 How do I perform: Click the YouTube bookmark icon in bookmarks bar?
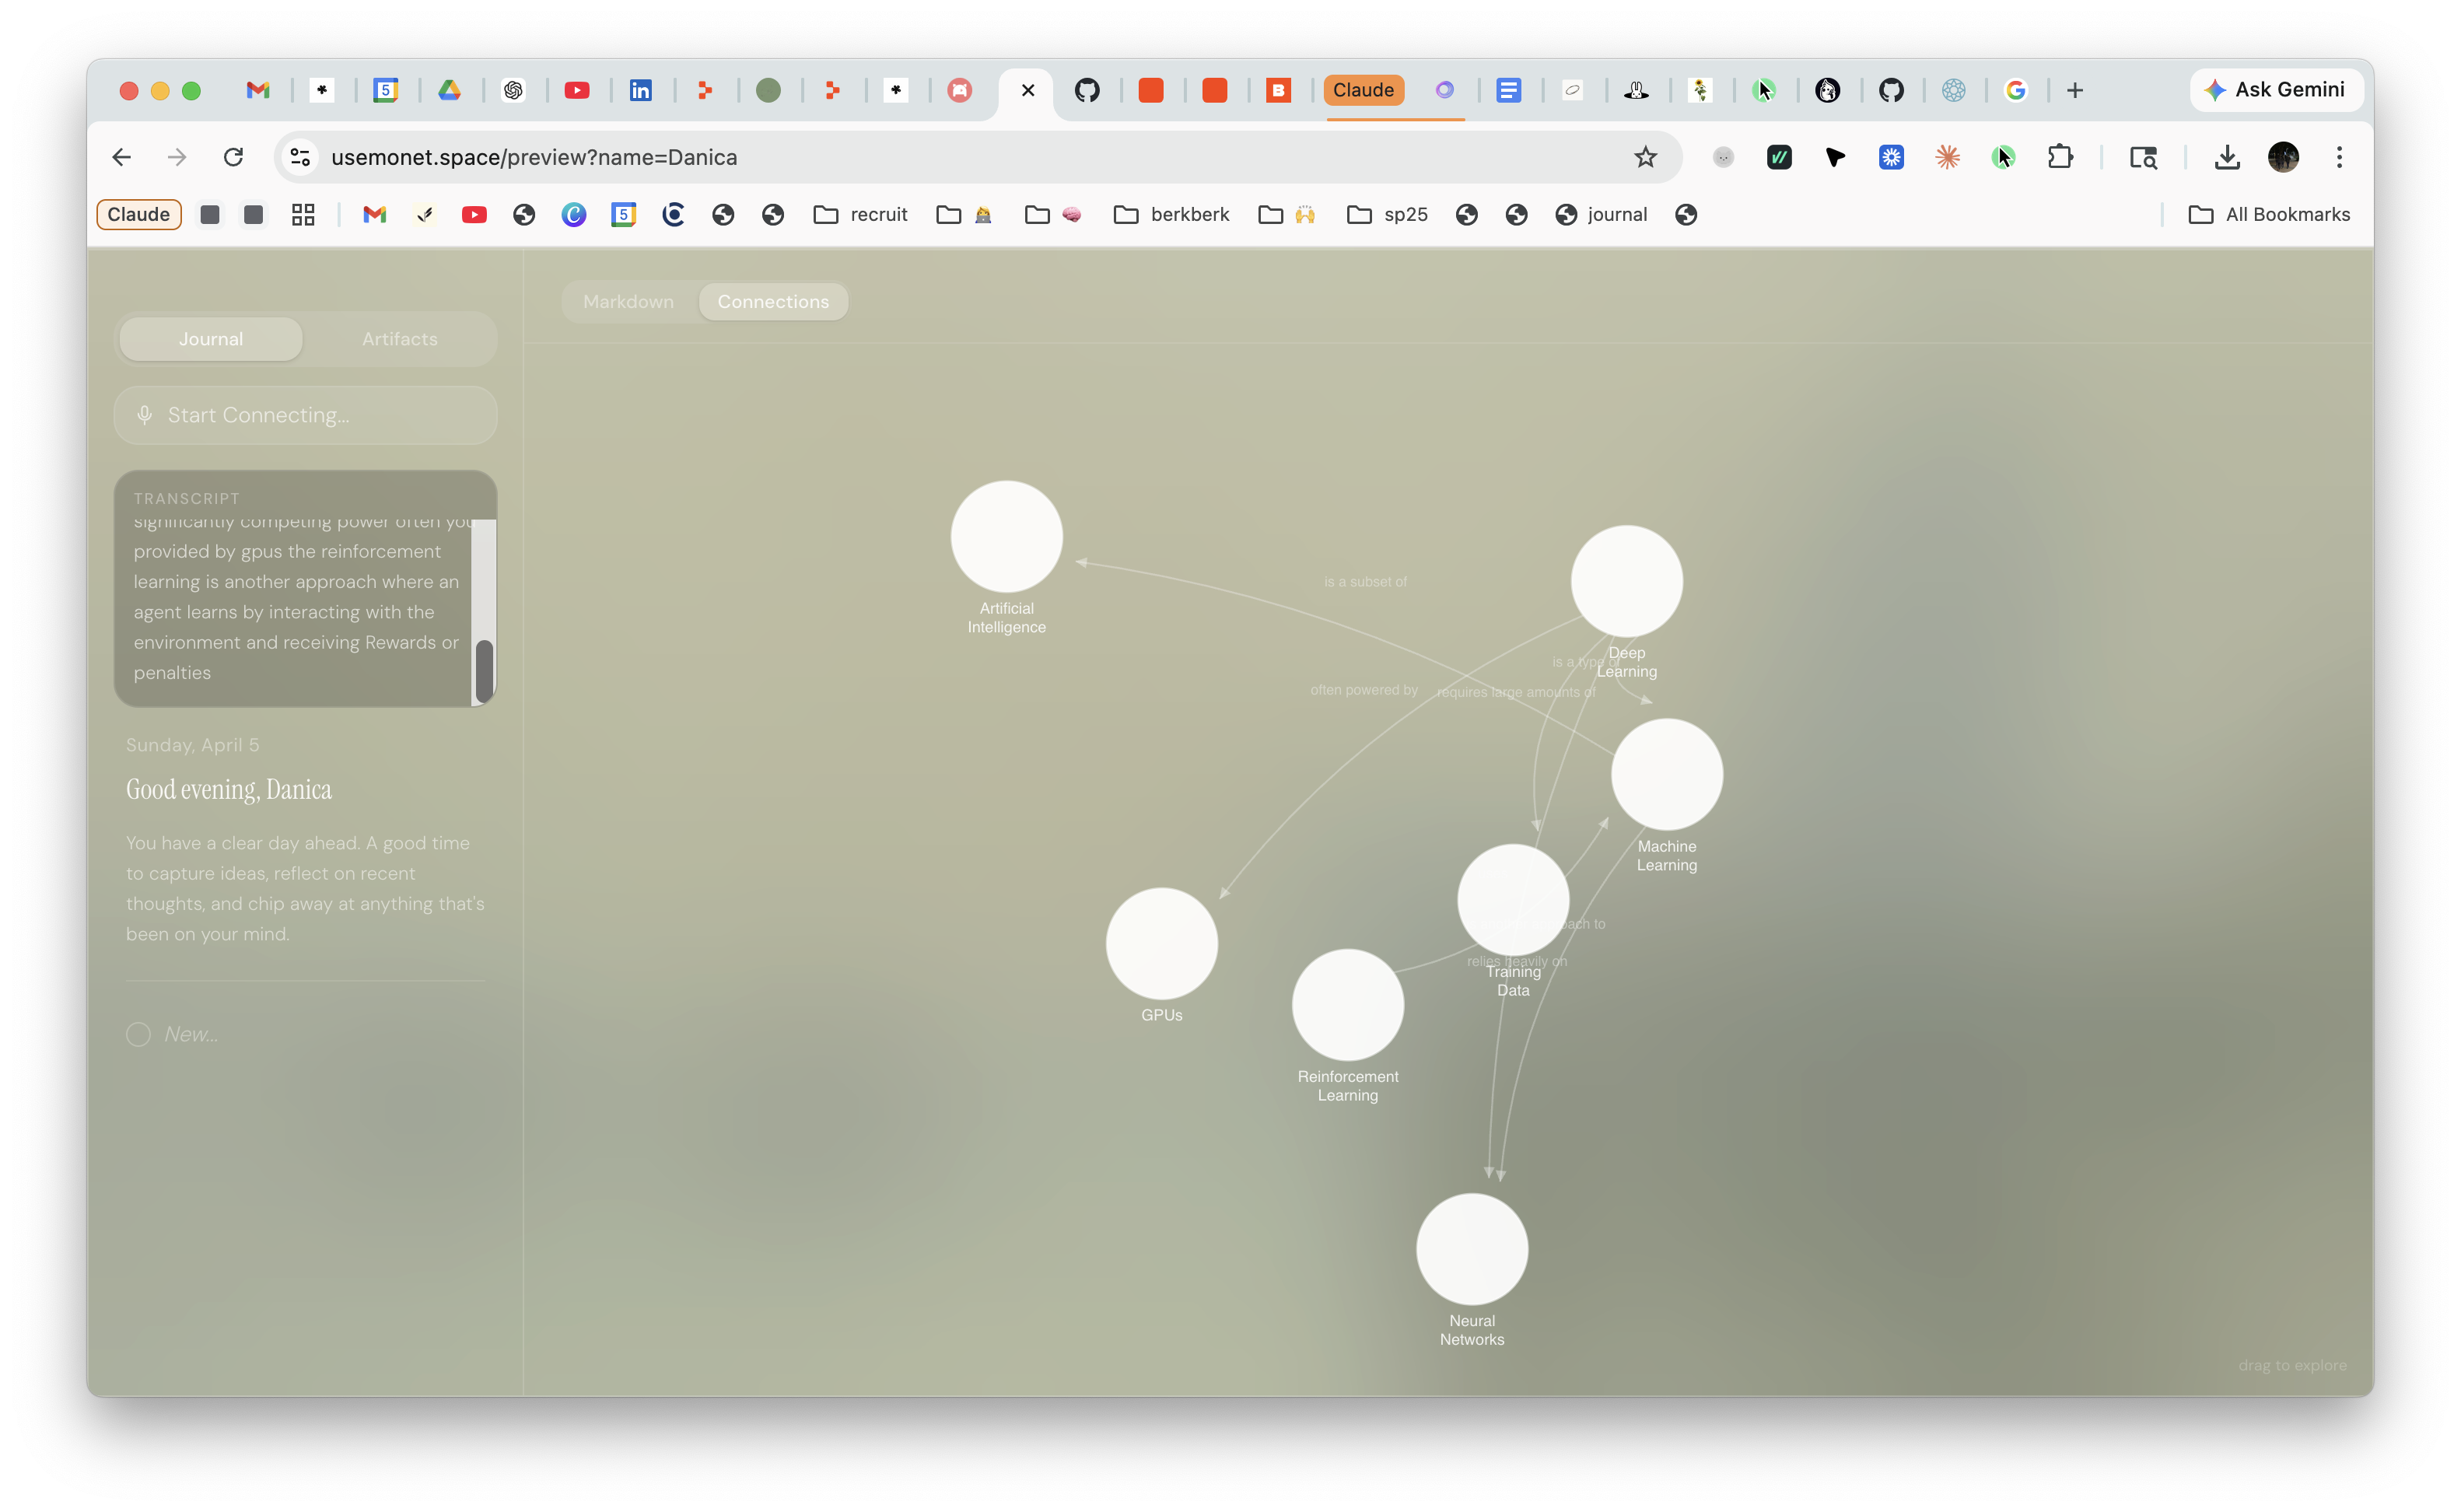tap(474, 214)
